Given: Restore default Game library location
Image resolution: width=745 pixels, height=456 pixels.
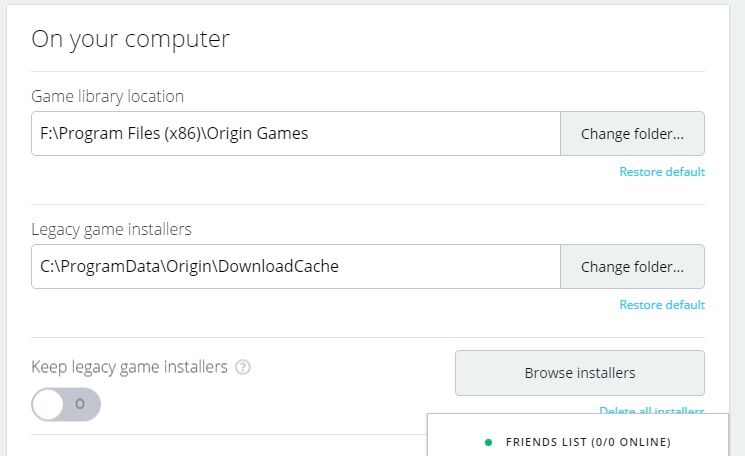Looking at the screenshot, I should [x=661, y=172].
